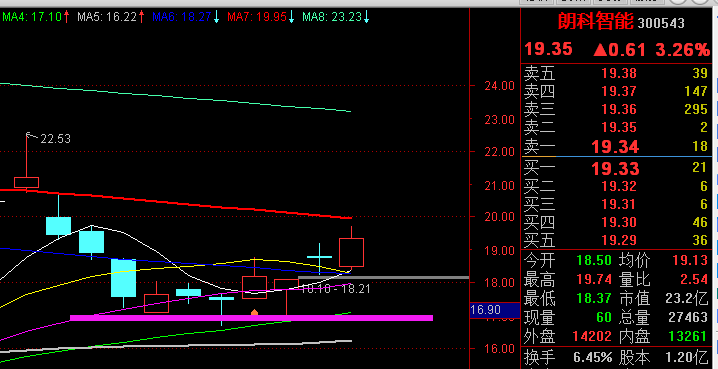718x369 pixels.
Task: Select the red MA7 19.95 label
Action: click(261, 17)
